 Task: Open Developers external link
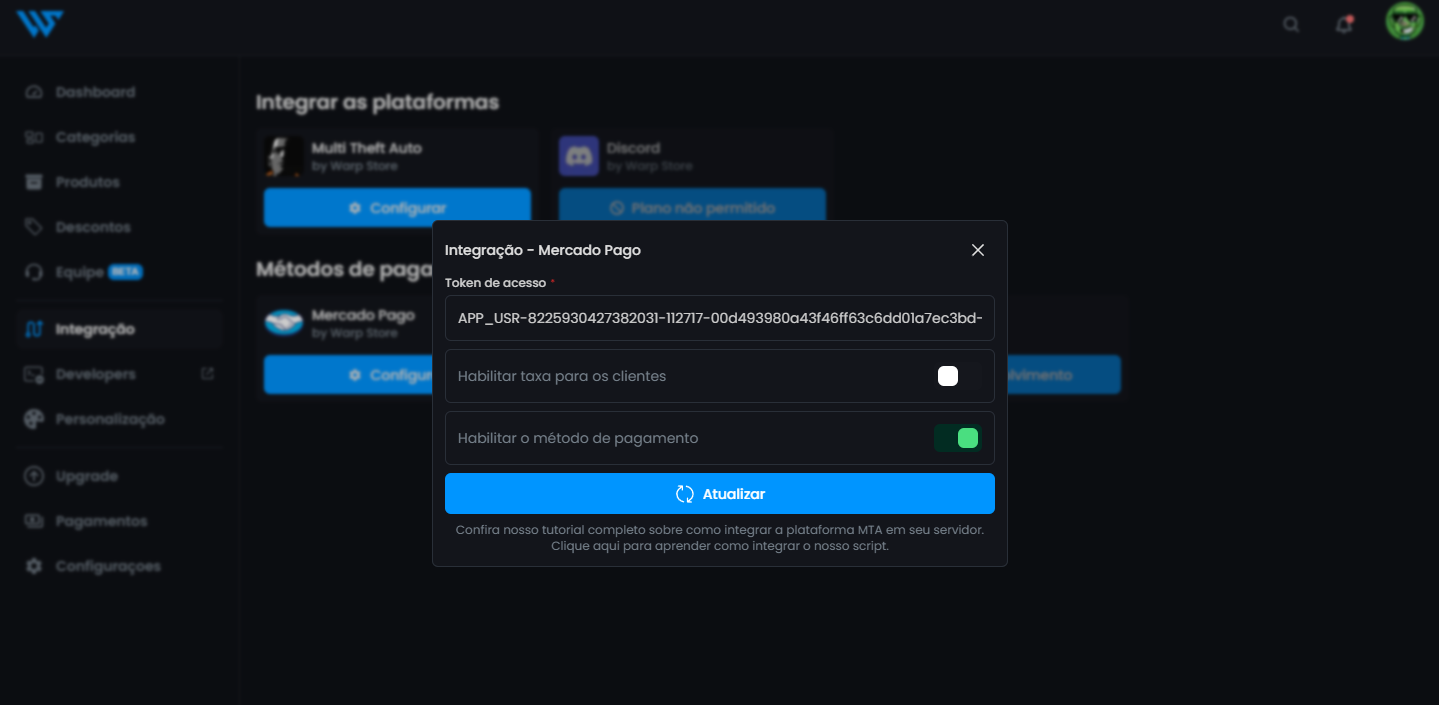tap(119, 374)
